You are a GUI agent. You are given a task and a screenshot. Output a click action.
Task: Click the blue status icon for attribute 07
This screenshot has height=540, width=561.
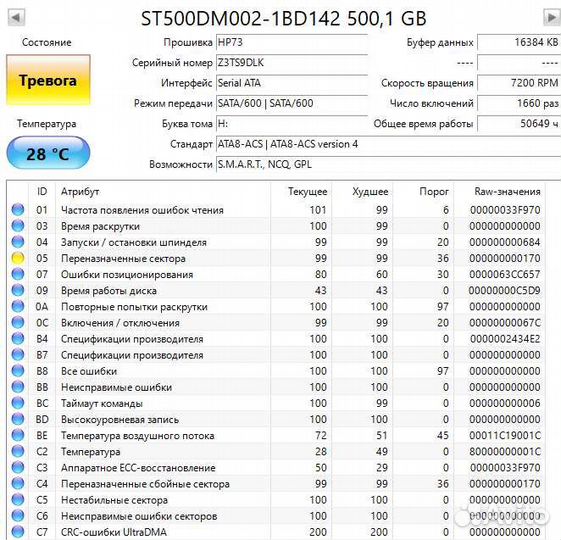pos(18,274)
